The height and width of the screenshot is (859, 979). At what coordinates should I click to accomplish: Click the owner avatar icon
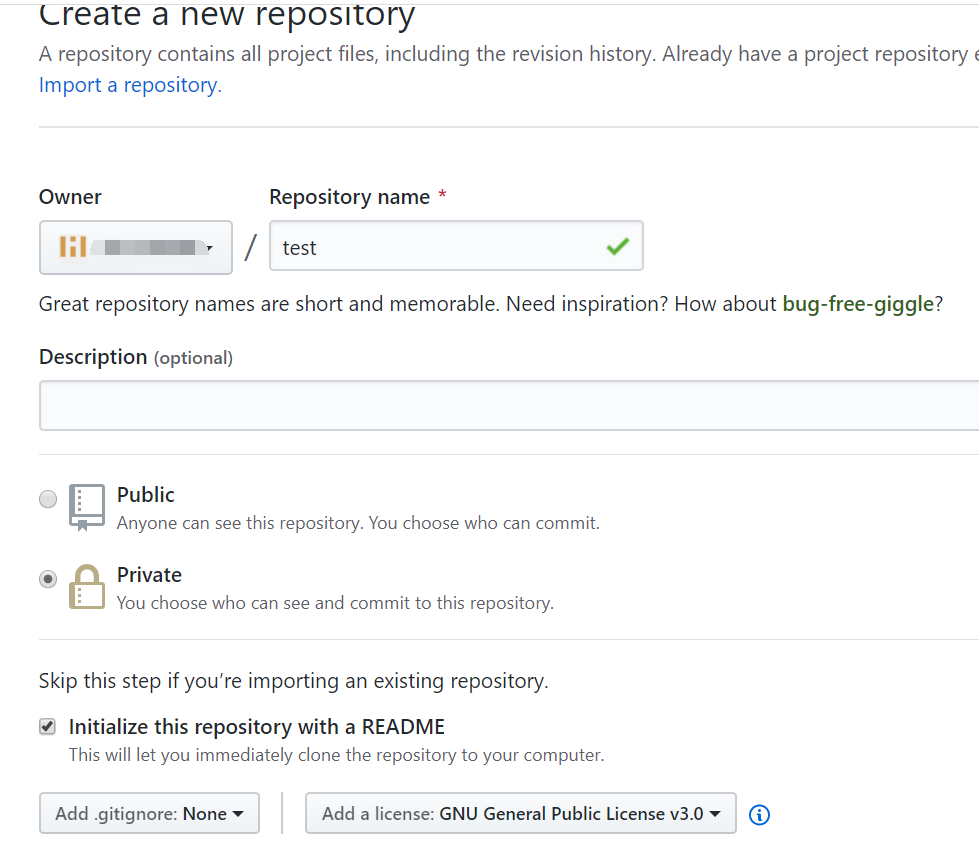73,247
